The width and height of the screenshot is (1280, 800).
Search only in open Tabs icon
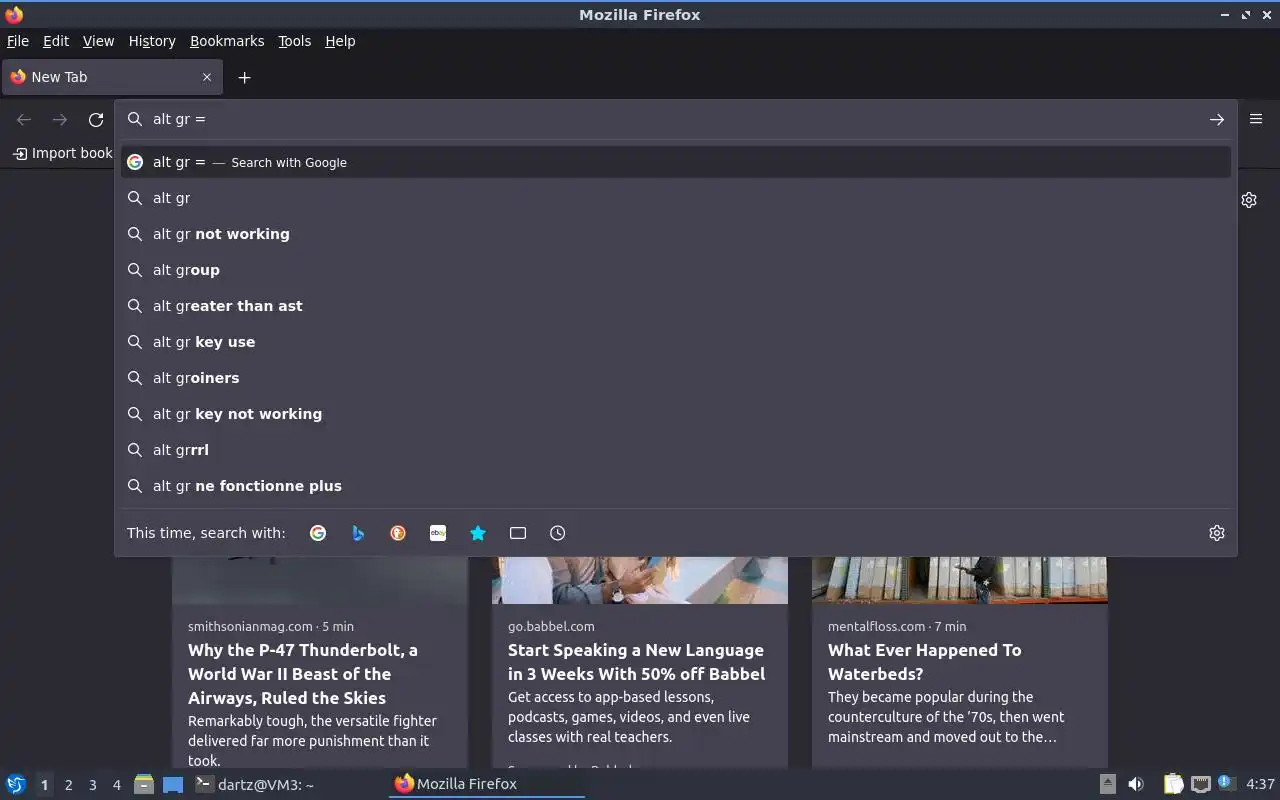tap(518, 533)
